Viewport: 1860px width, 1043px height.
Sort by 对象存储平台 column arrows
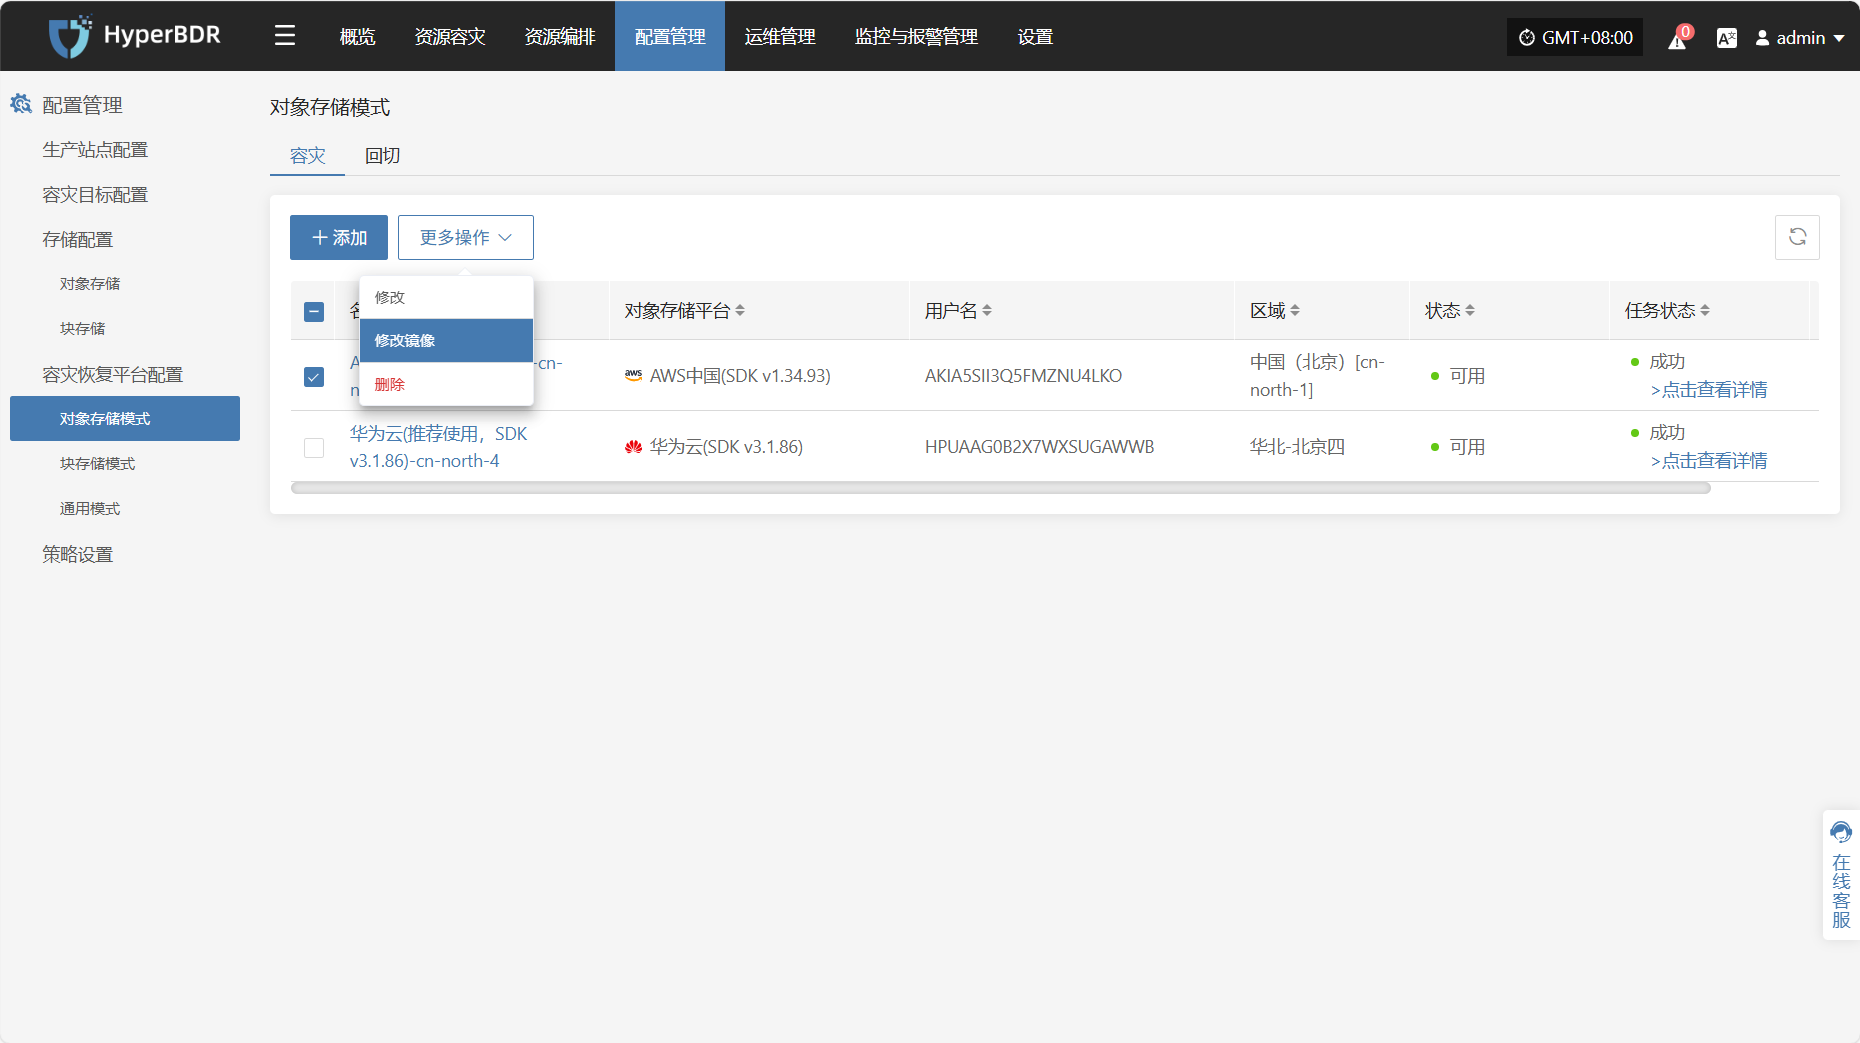click(x=740, y=311)
